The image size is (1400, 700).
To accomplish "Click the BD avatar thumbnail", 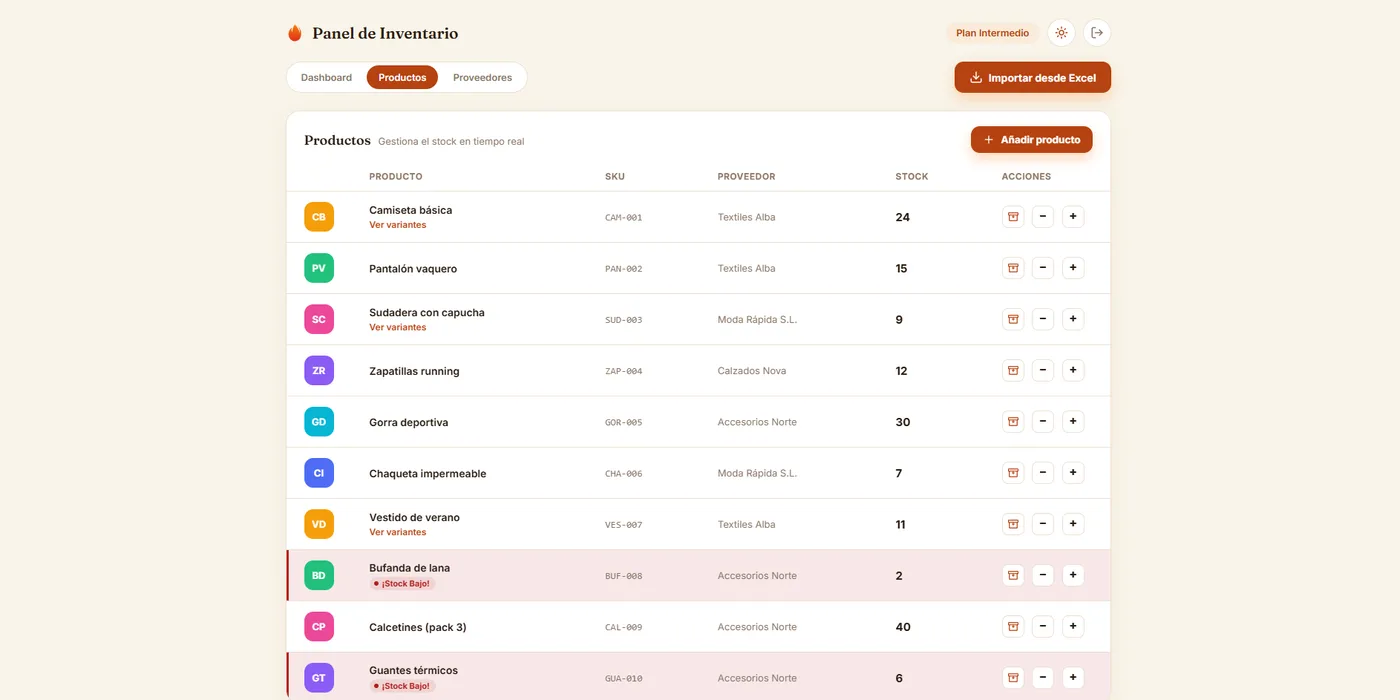I will 319,575.
